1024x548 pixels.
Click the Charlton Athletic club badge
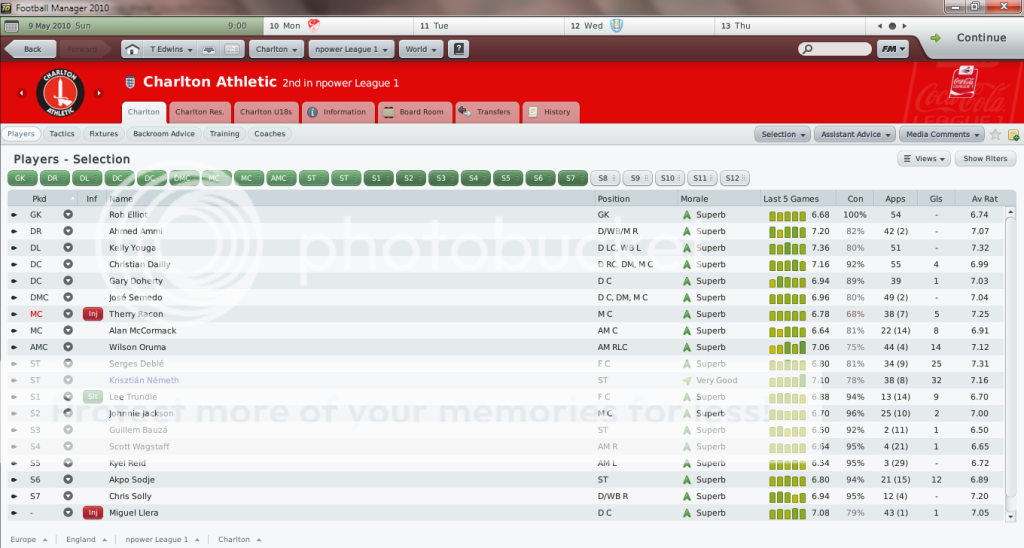pos(61,92)
